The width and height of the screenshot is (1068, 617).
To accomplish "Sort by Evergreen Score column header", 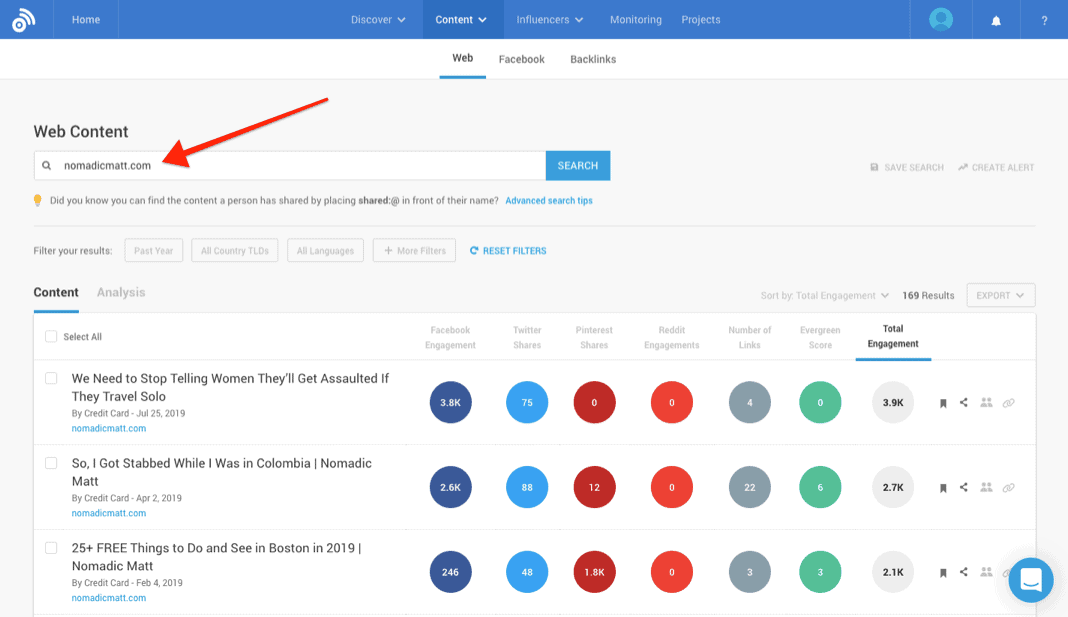I will click(x=820, y=337).
